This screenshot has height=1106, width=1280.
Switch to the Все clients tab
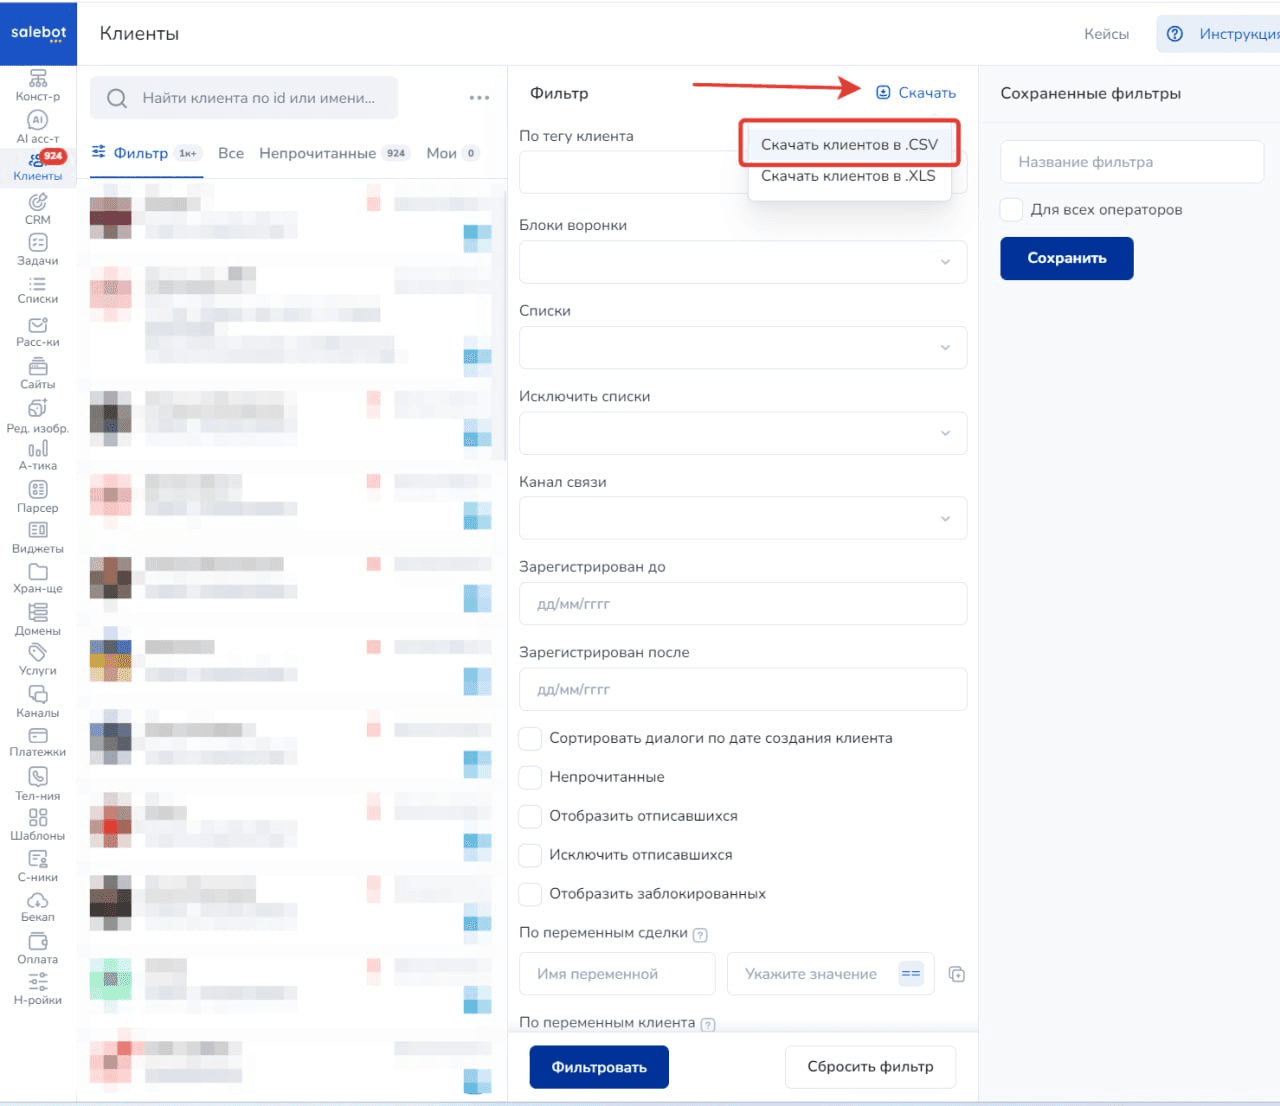[x=231, y=153]
